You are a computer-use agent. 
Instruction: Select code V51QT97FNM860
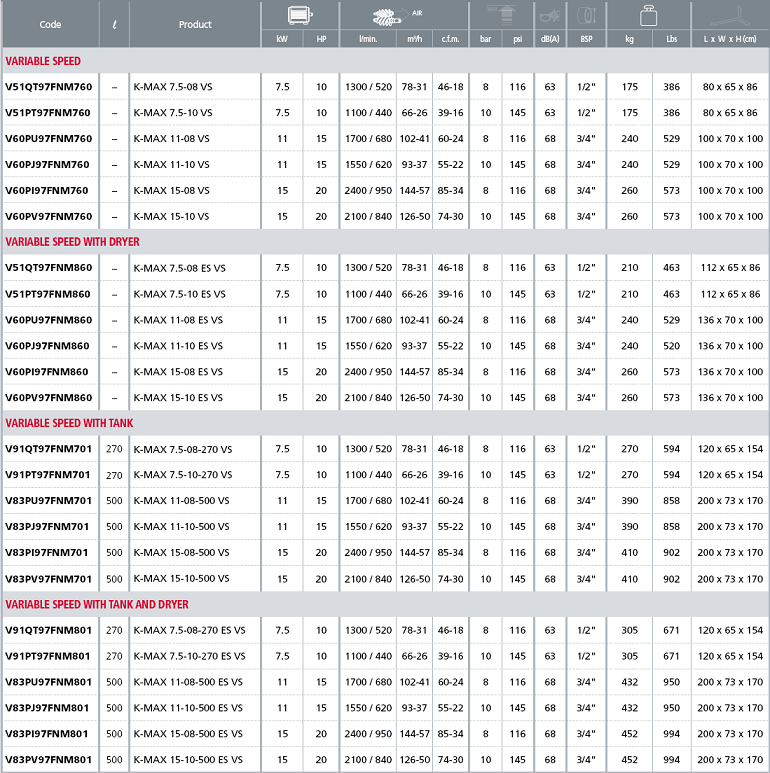(x=48, y=268)
